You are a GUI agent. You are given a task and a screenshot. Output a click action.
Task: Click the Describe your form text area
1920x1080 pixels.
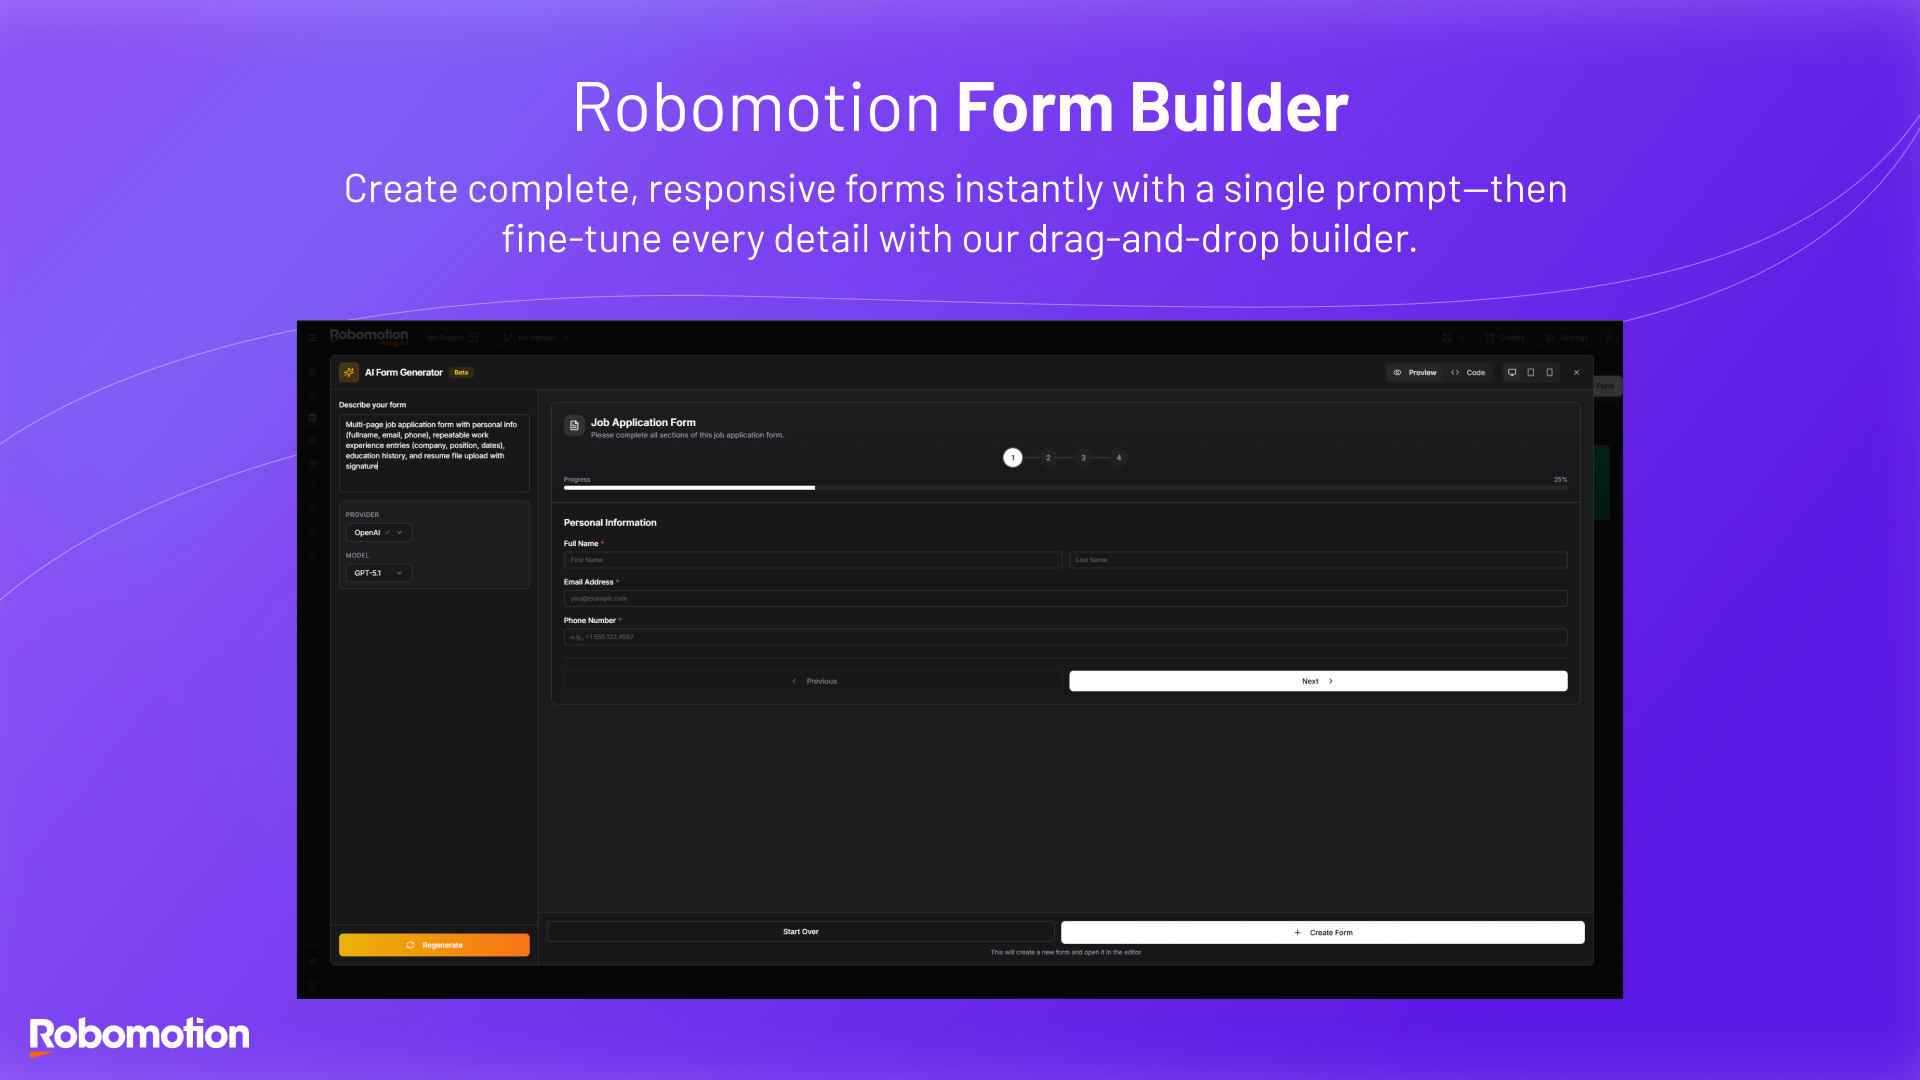(433, 452)
